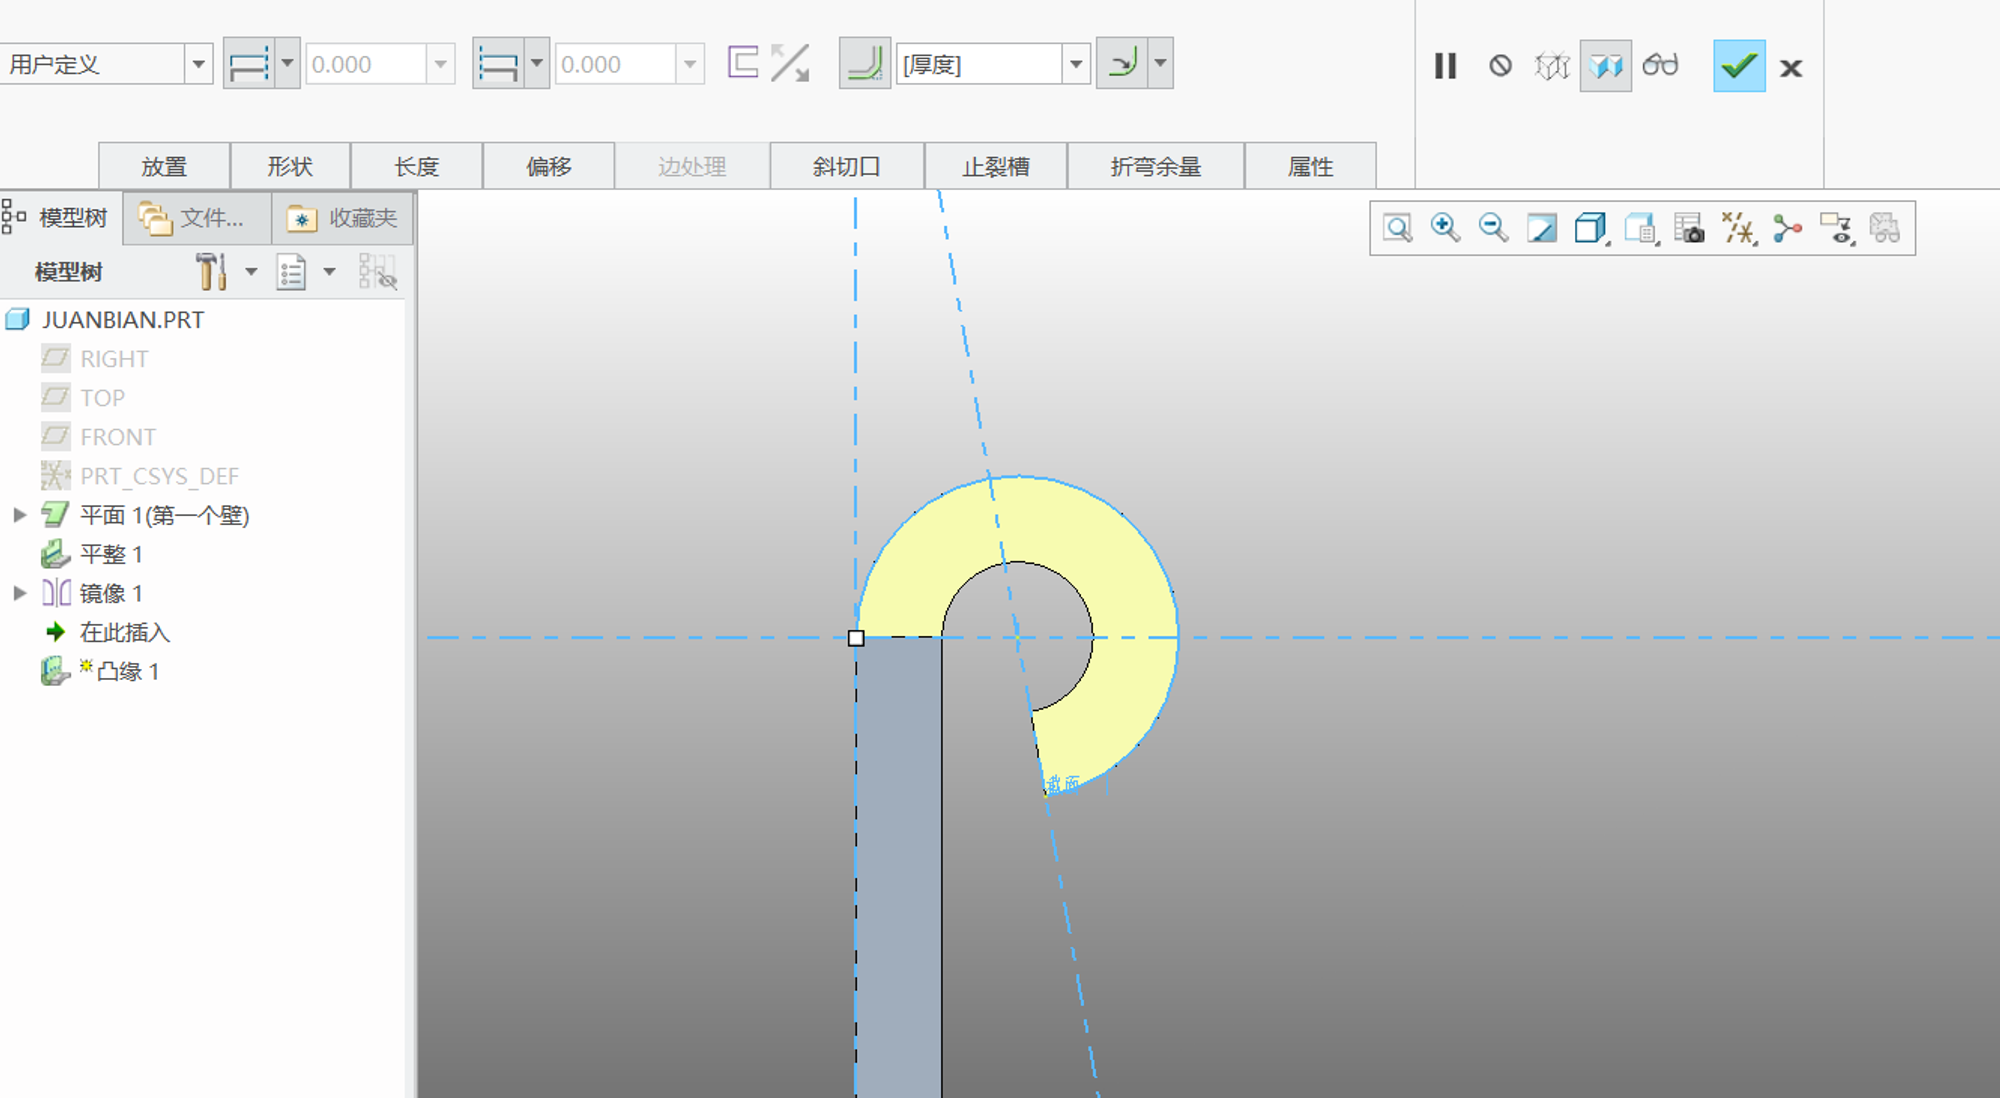
Task: Open the 止裂槽 tab
Action: coord(996,166)
